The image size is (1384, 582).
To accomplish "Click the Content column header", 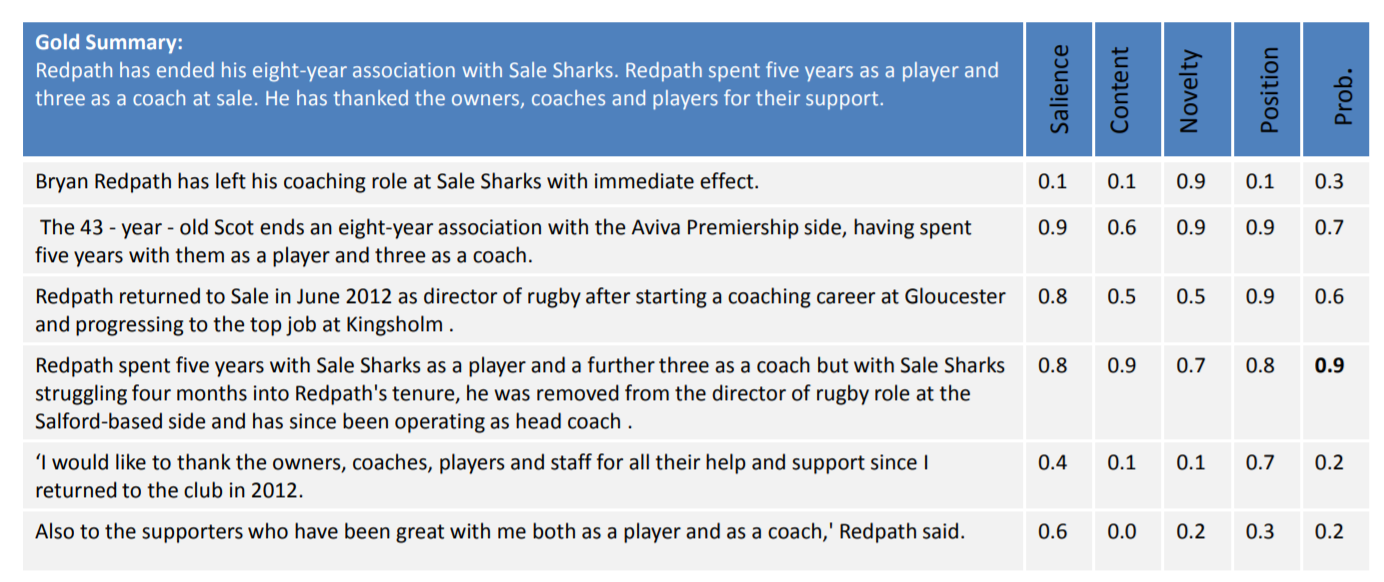I will tap(1119, 89).
